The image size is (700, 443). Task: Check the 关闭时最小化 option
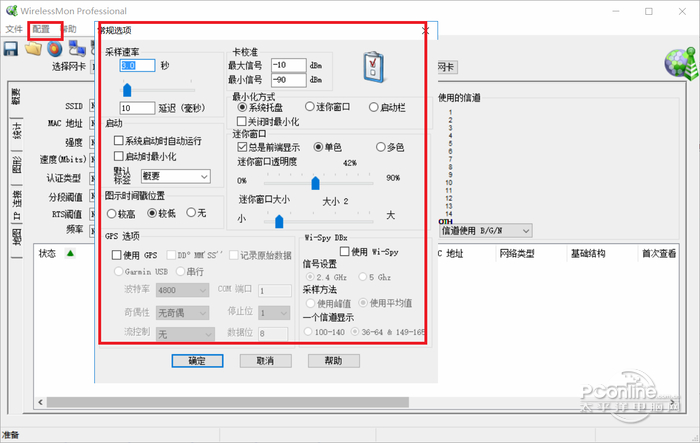242,121
